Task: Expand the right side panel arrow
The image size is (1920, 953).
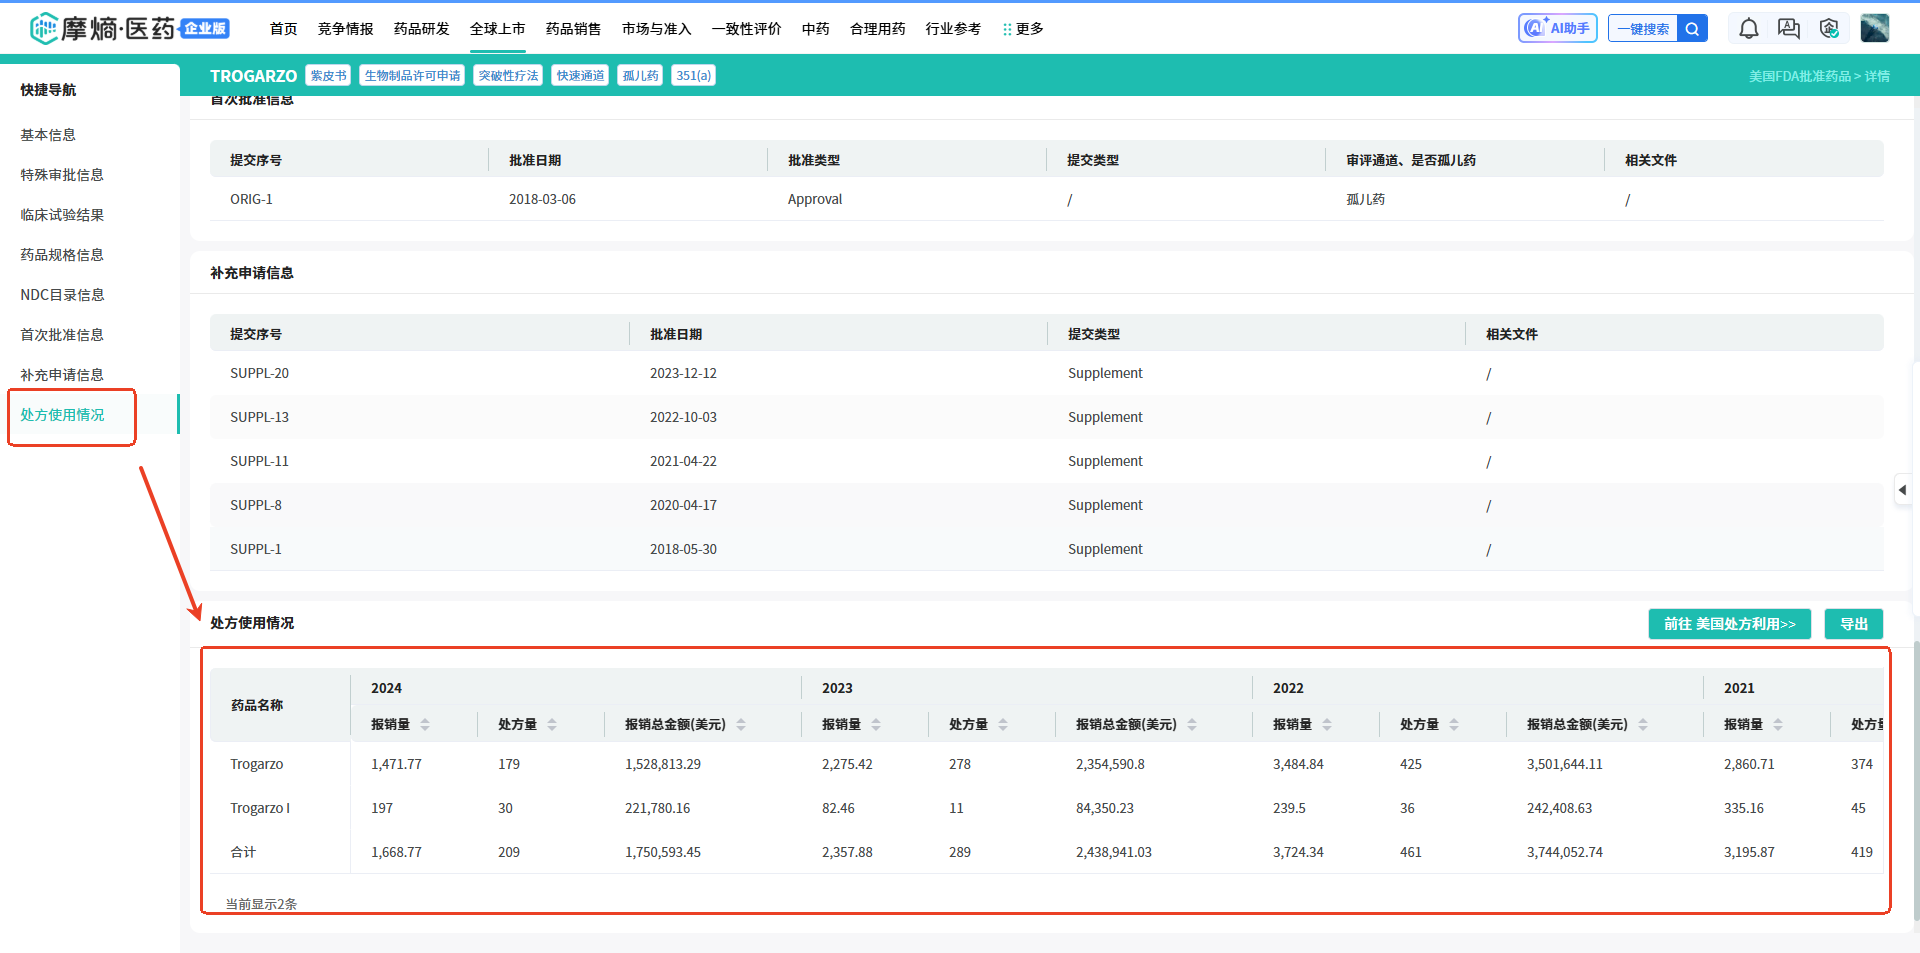Action: tap(1903, 490)
